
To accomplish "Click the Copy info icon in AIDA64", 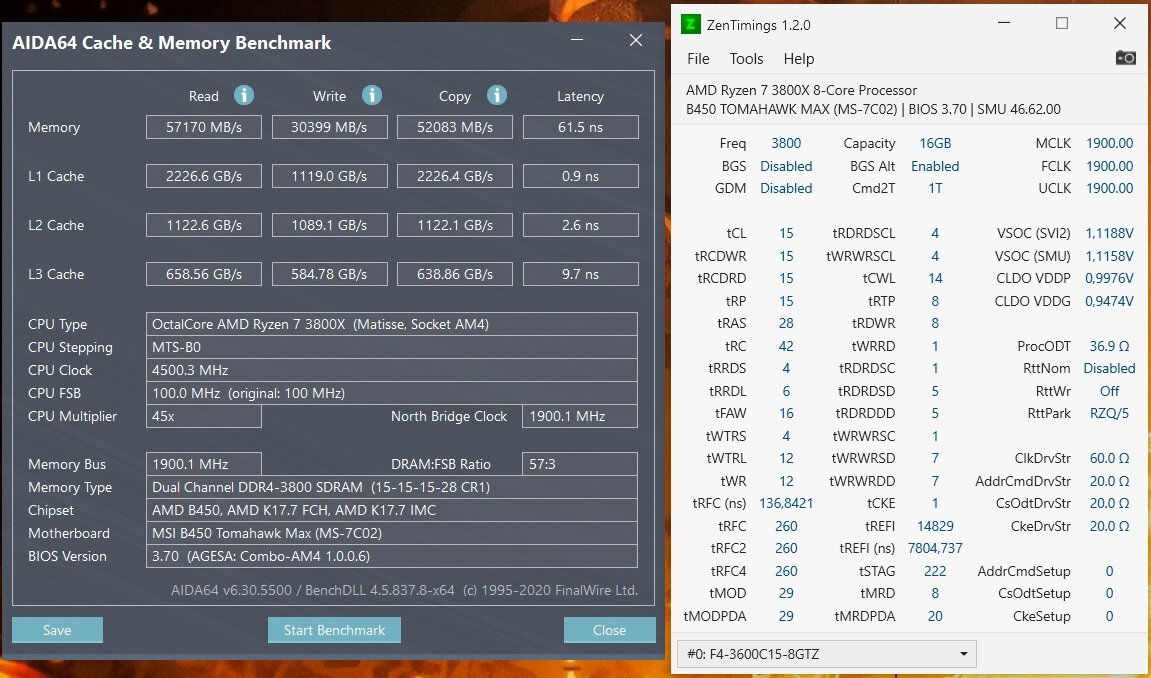I will tap(497, 95).
